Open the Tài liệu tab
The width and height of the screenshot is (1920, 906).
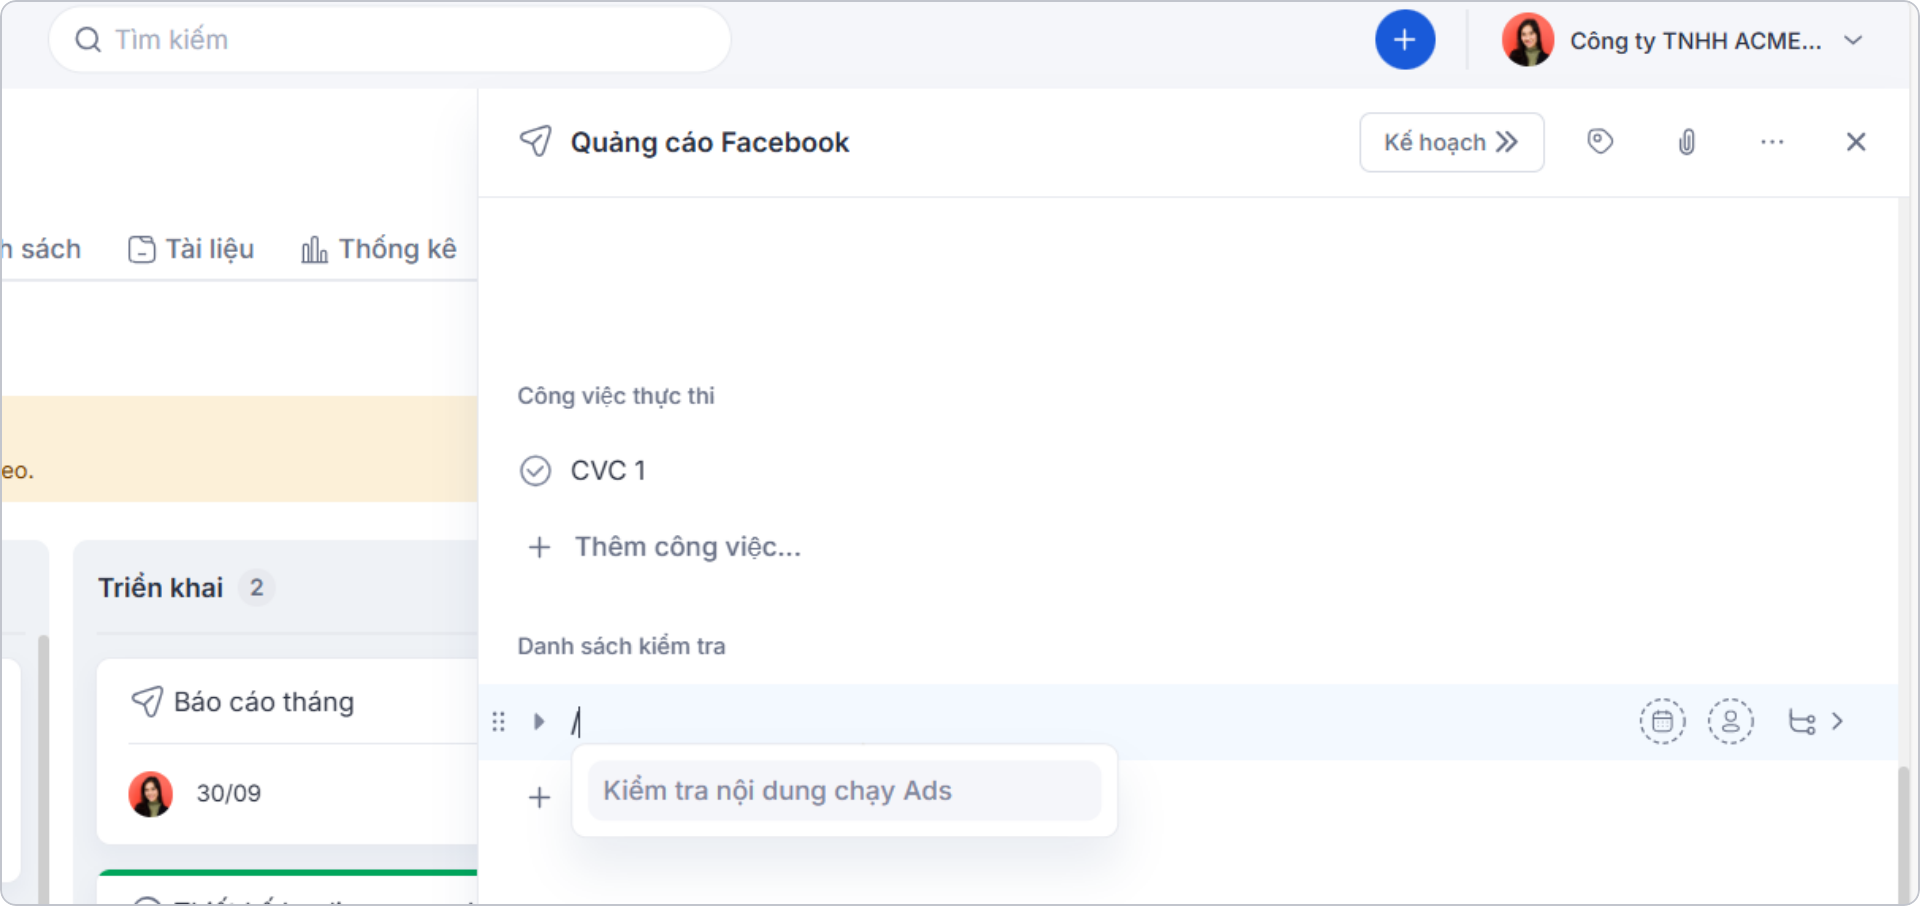191,249
